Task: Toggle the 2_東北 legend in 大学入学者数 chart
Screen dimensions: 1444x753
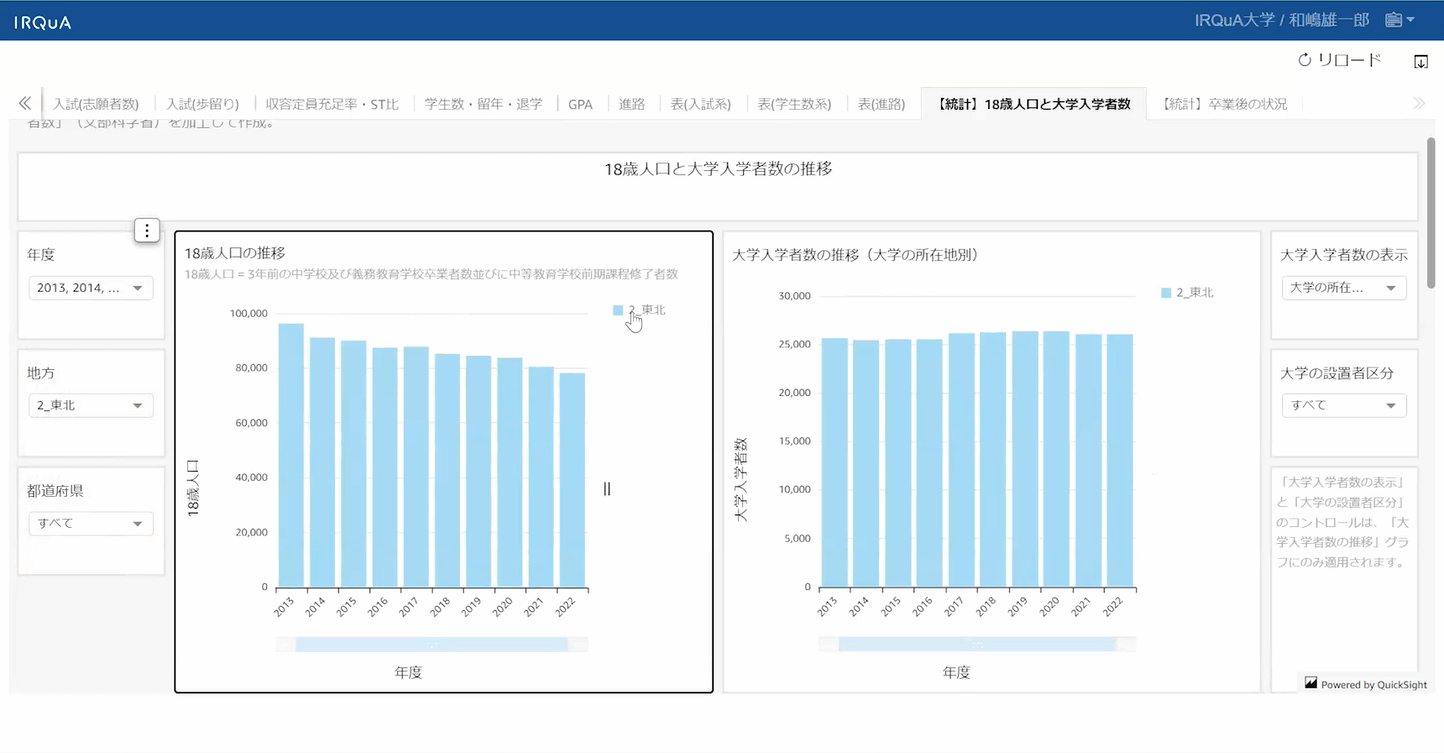Action: coord(1188,293)
